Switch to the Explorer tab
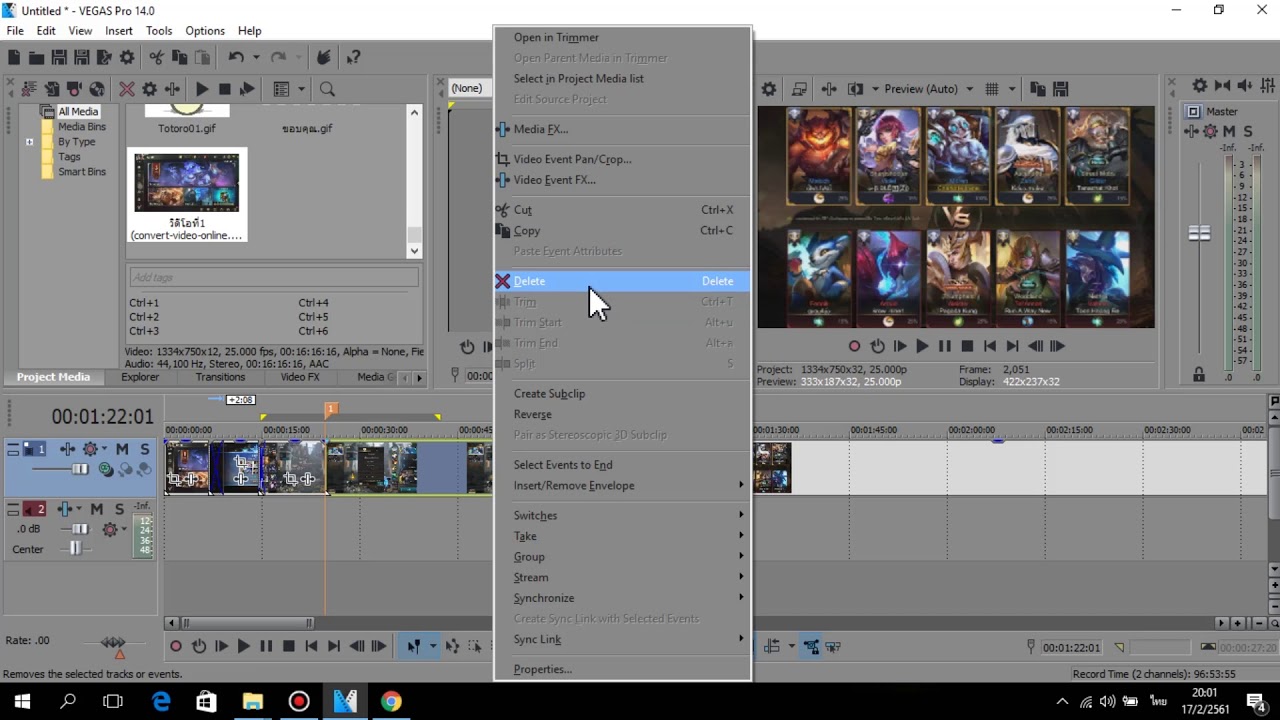1280x720 pixels. tap(140, 377)
